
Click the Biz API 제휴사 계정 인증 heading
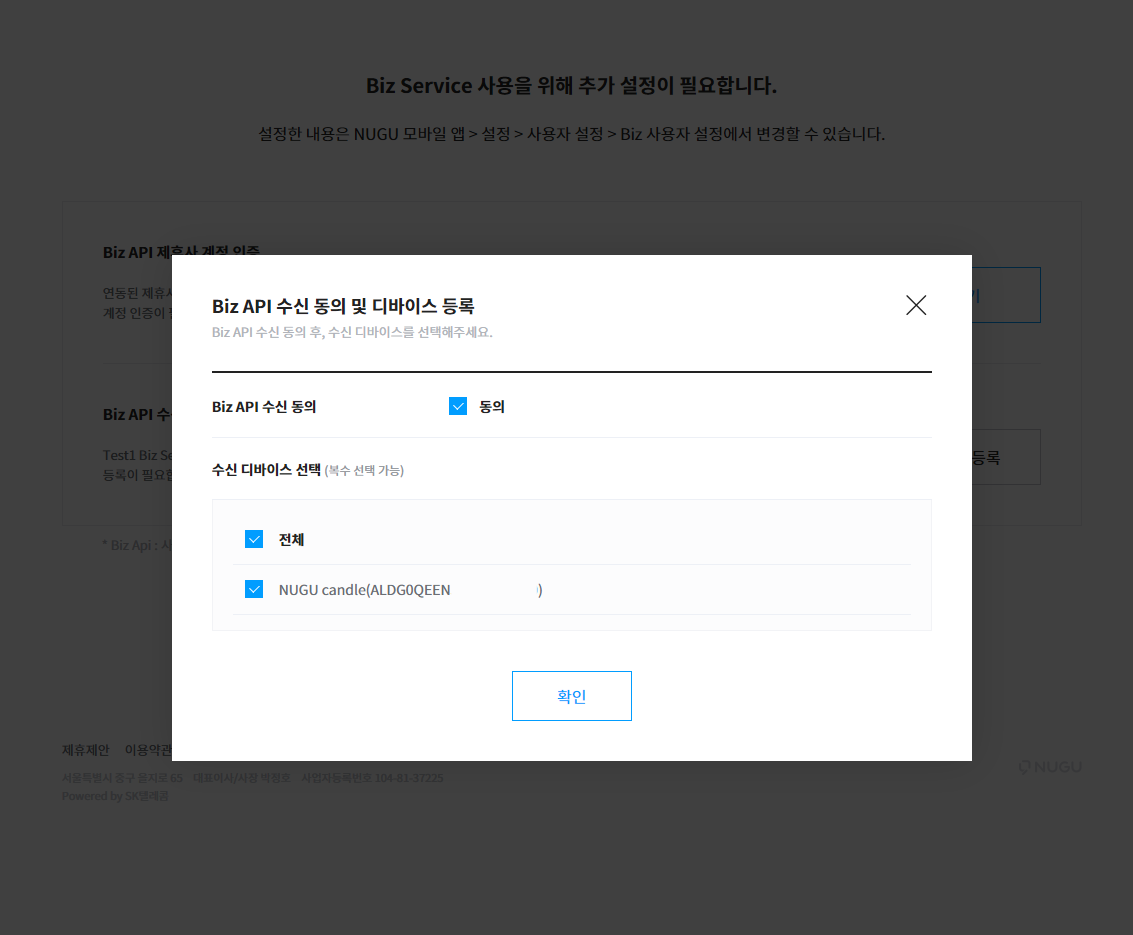(x=181, y=251)
